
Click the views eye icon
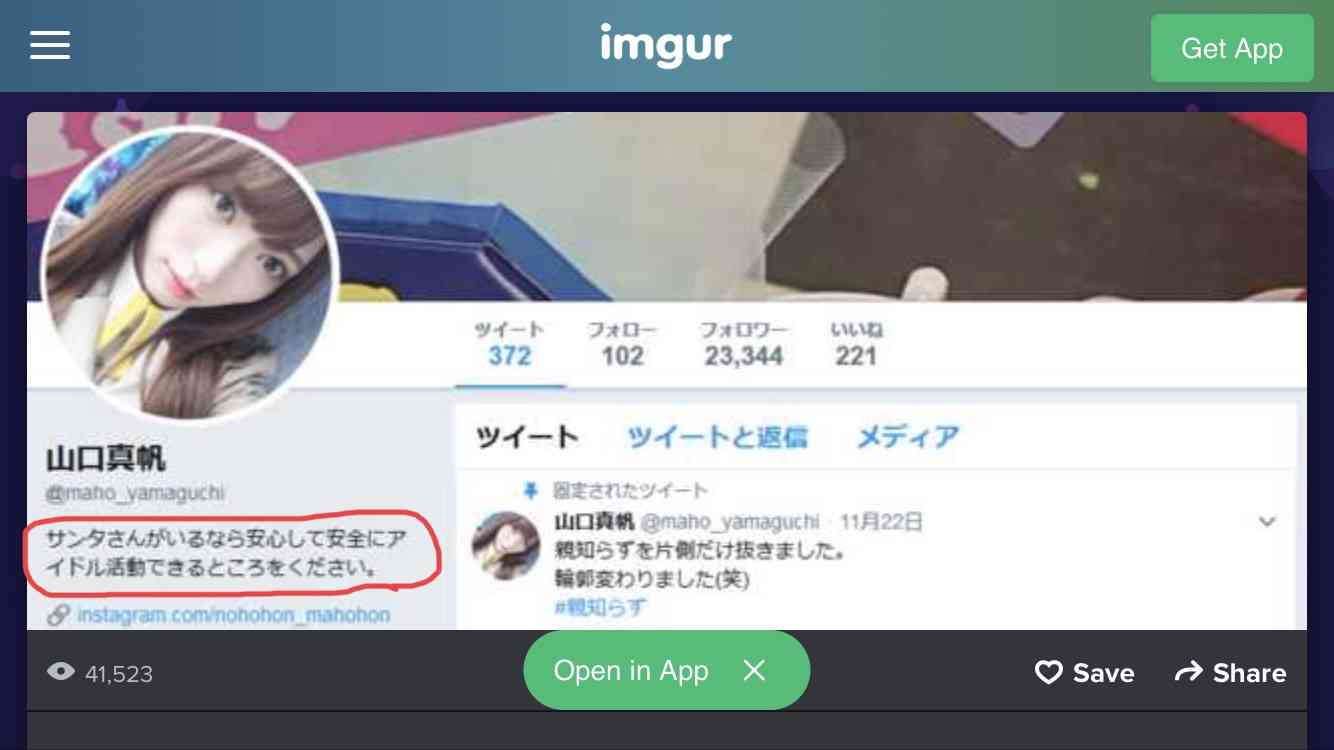[x=61, y=672]
